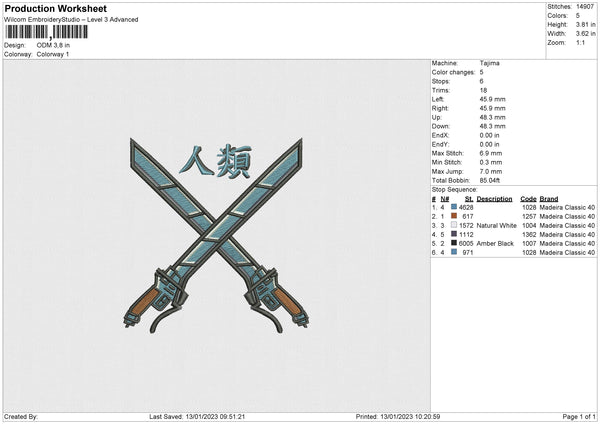Click "Wilcom EmbroideryStudio – Level 3 Advanced" text

(x=71, y=20)
